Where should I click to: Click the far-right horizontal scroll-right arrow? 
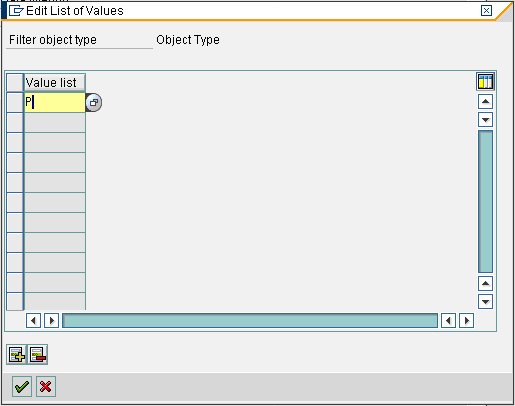[x=466, y=321]
